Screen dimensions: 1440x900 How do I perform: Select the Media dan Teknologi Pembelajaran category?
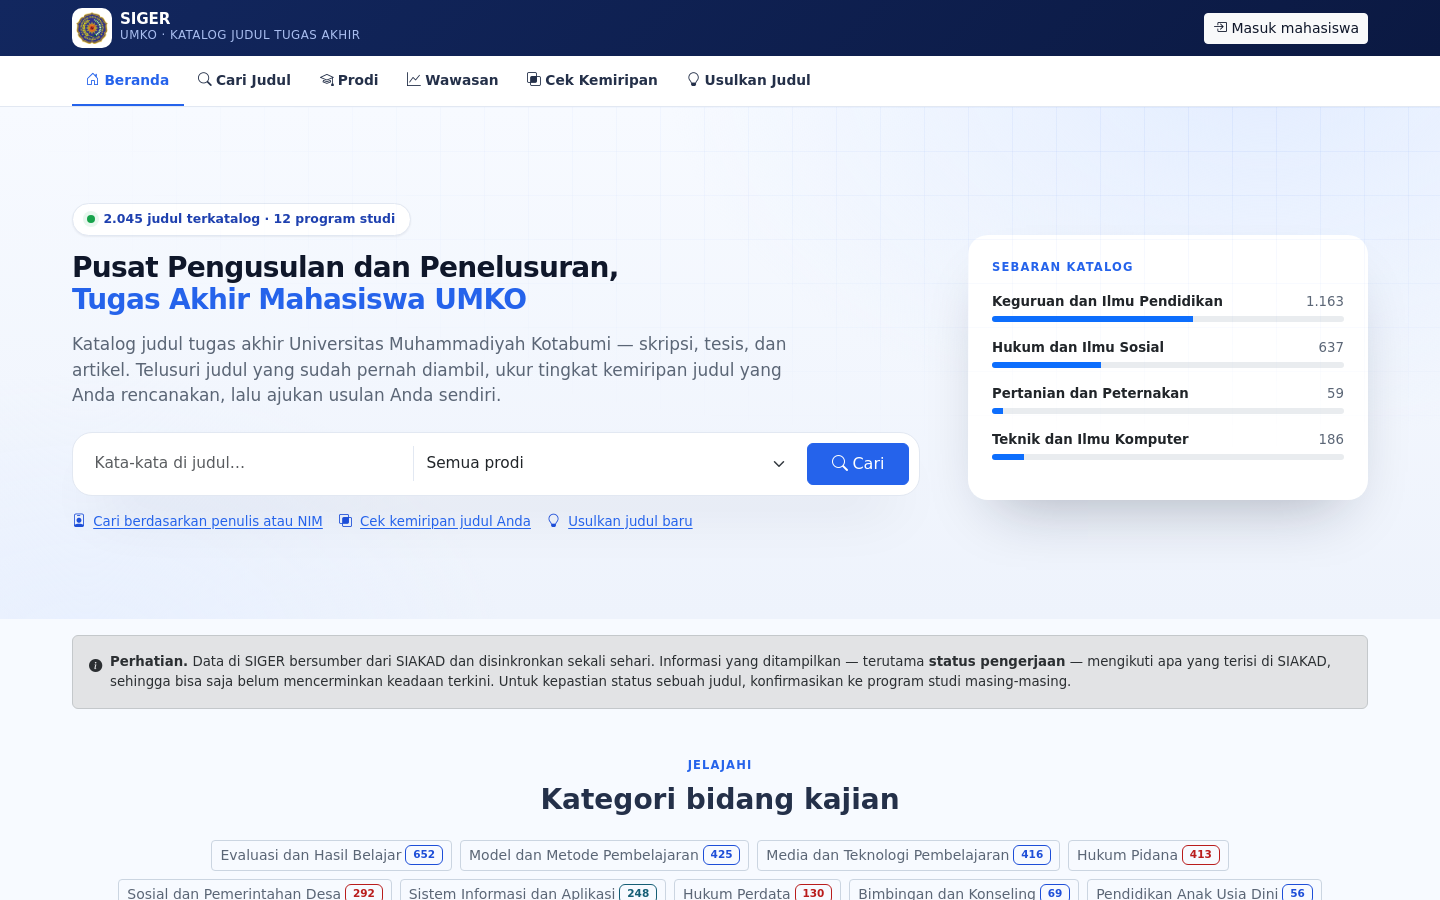pos(908,855)
